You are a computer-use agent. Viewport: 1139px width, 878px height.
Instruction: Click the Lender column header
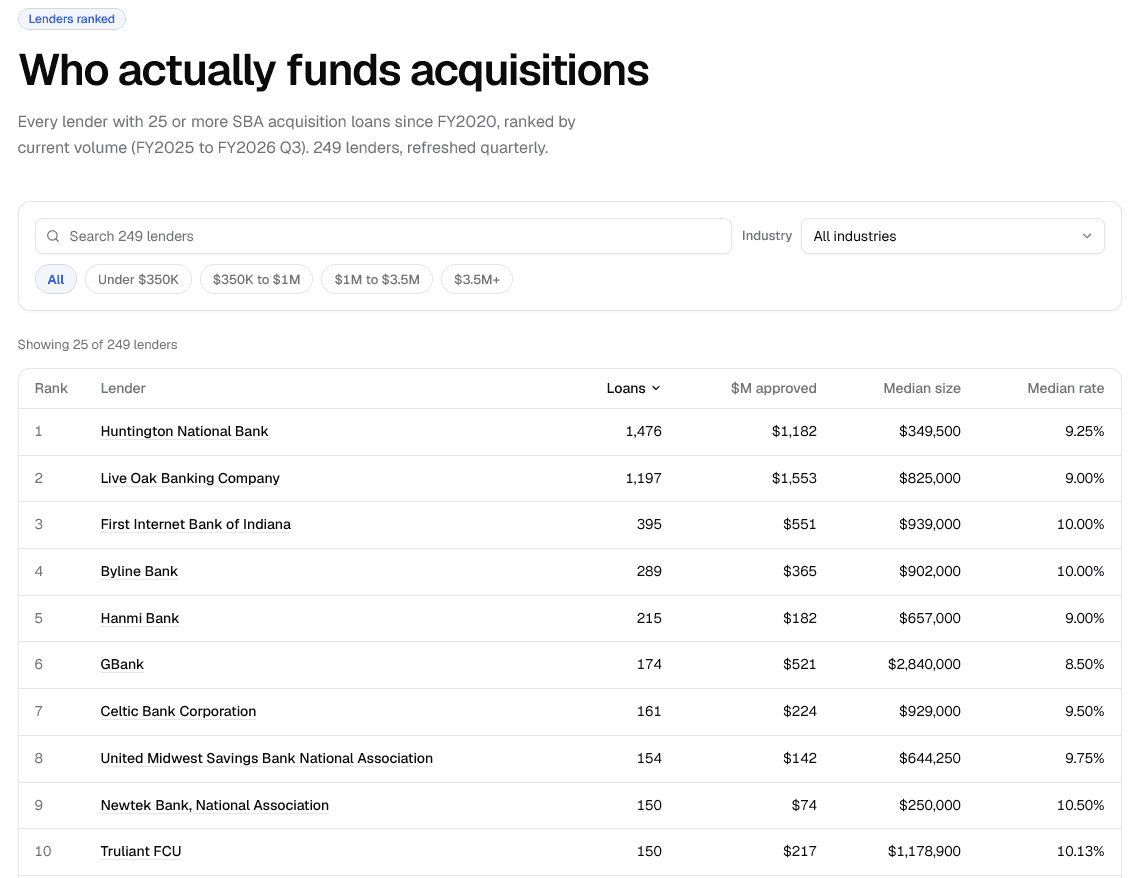[123, 389]
